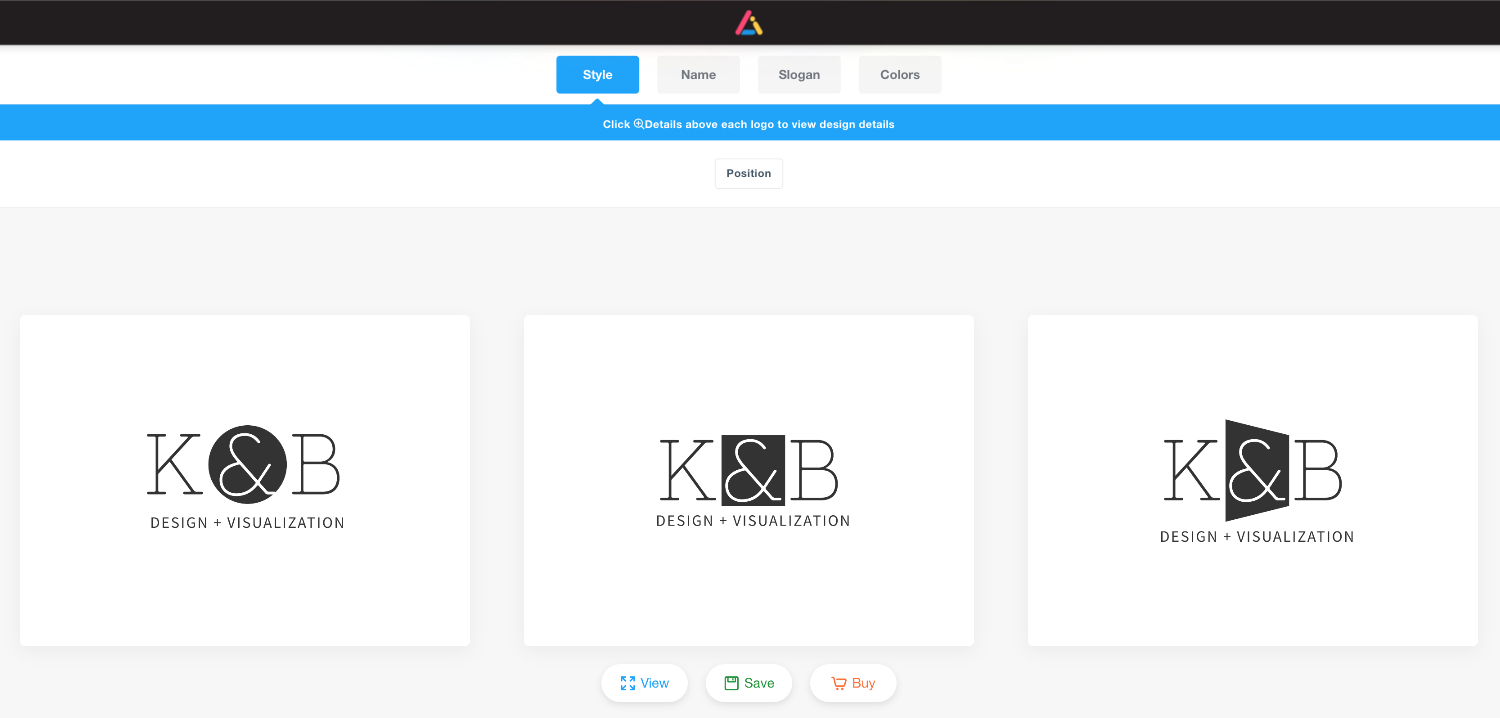This screenshot has height=718, width=1500.
Task: Go to the Slogan tab
Action: (799, 75)
